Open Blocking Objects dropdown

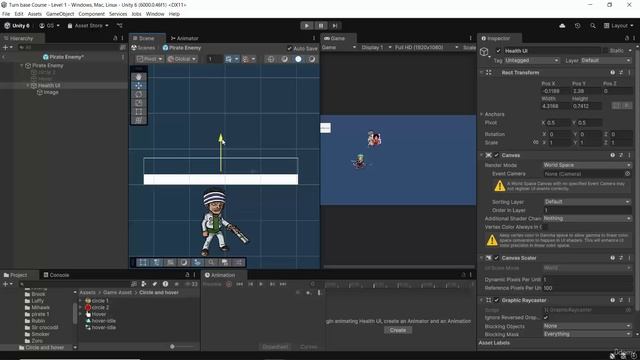click(587, 326)
